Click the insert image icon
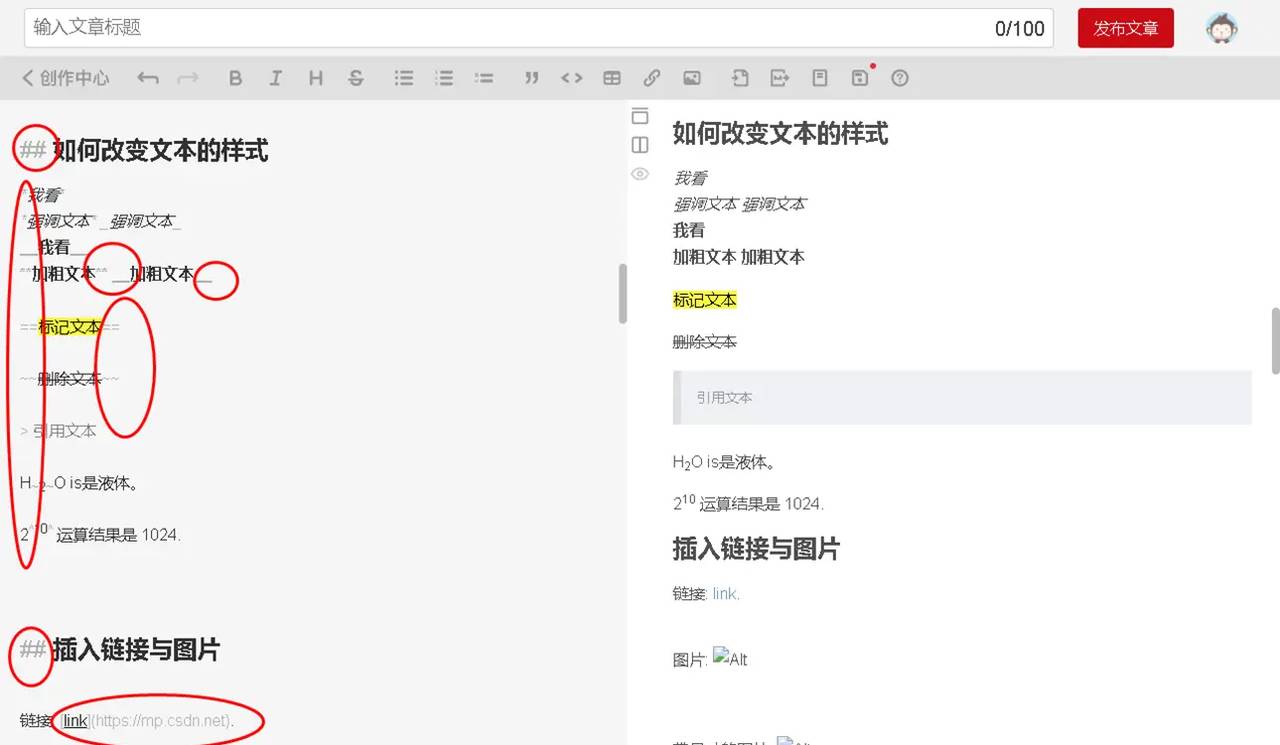Viewport: 1280px width, 745px height. tap(691, 77)
